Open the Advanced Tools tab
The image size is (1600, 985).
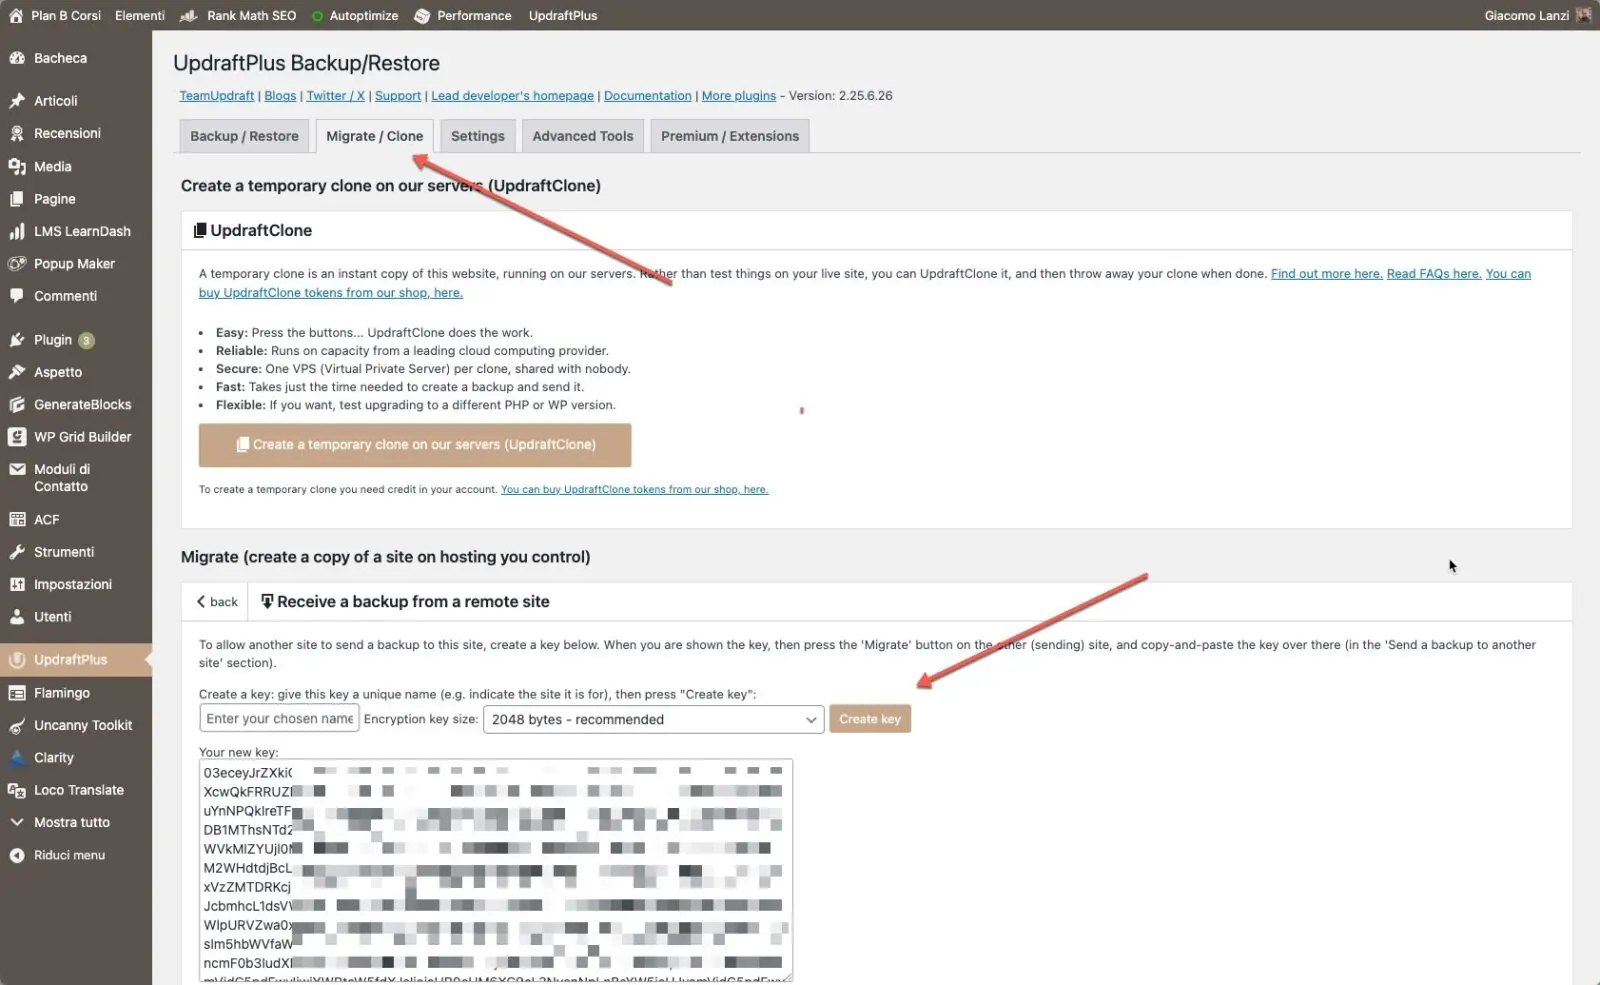583,136
